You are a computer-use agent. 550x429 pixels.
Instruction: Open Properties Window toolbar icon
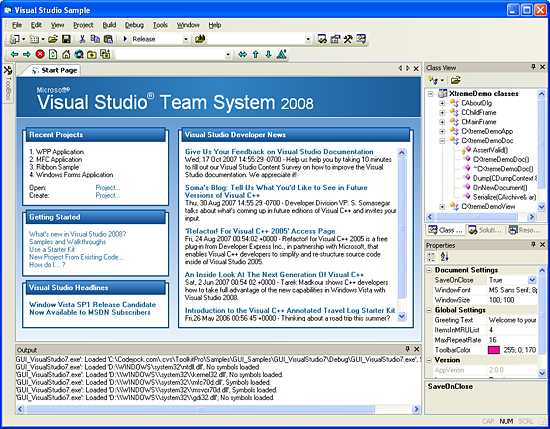point(335,39)
